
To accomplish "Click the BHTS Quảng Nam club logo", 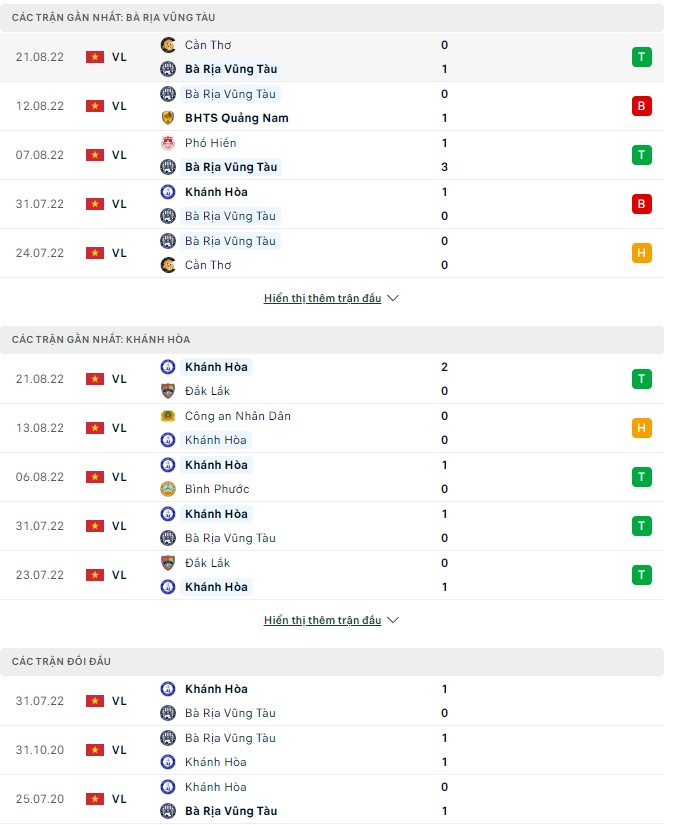I will [168, 118].
